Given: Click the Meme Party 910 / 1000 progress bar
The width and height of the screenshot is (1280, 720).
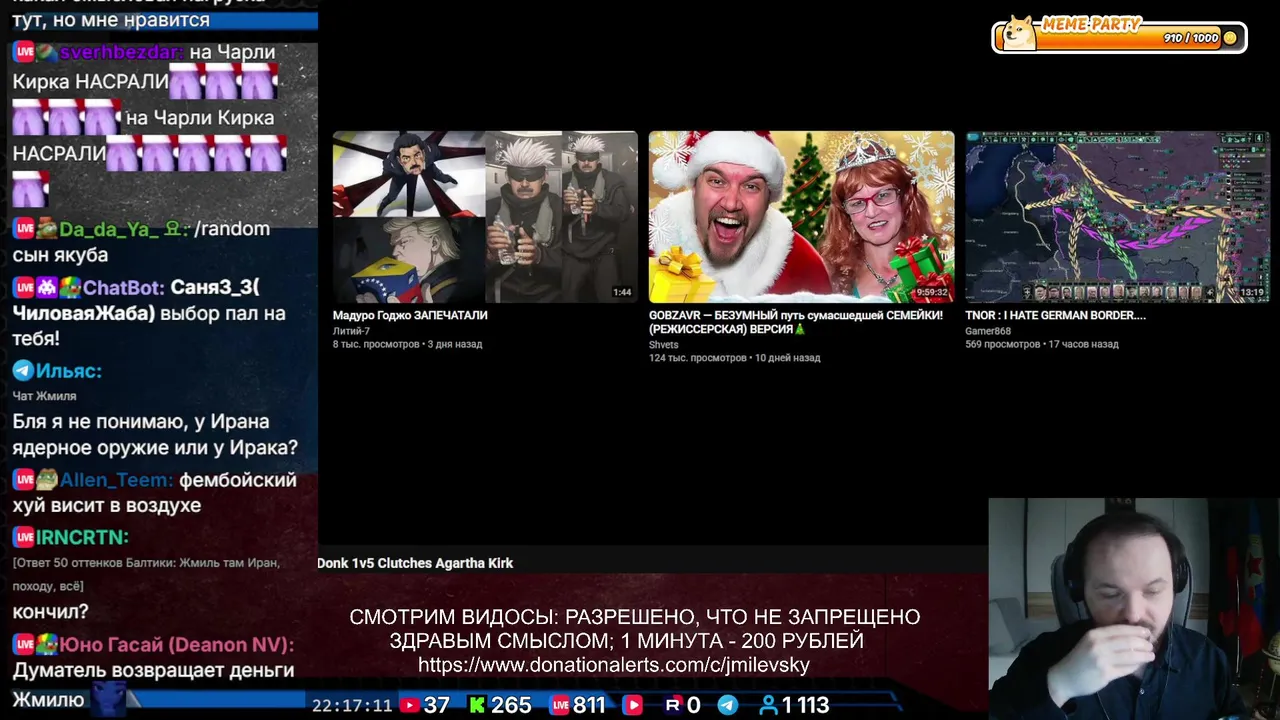Looking at the screenshot, I should click(1119, 37).
